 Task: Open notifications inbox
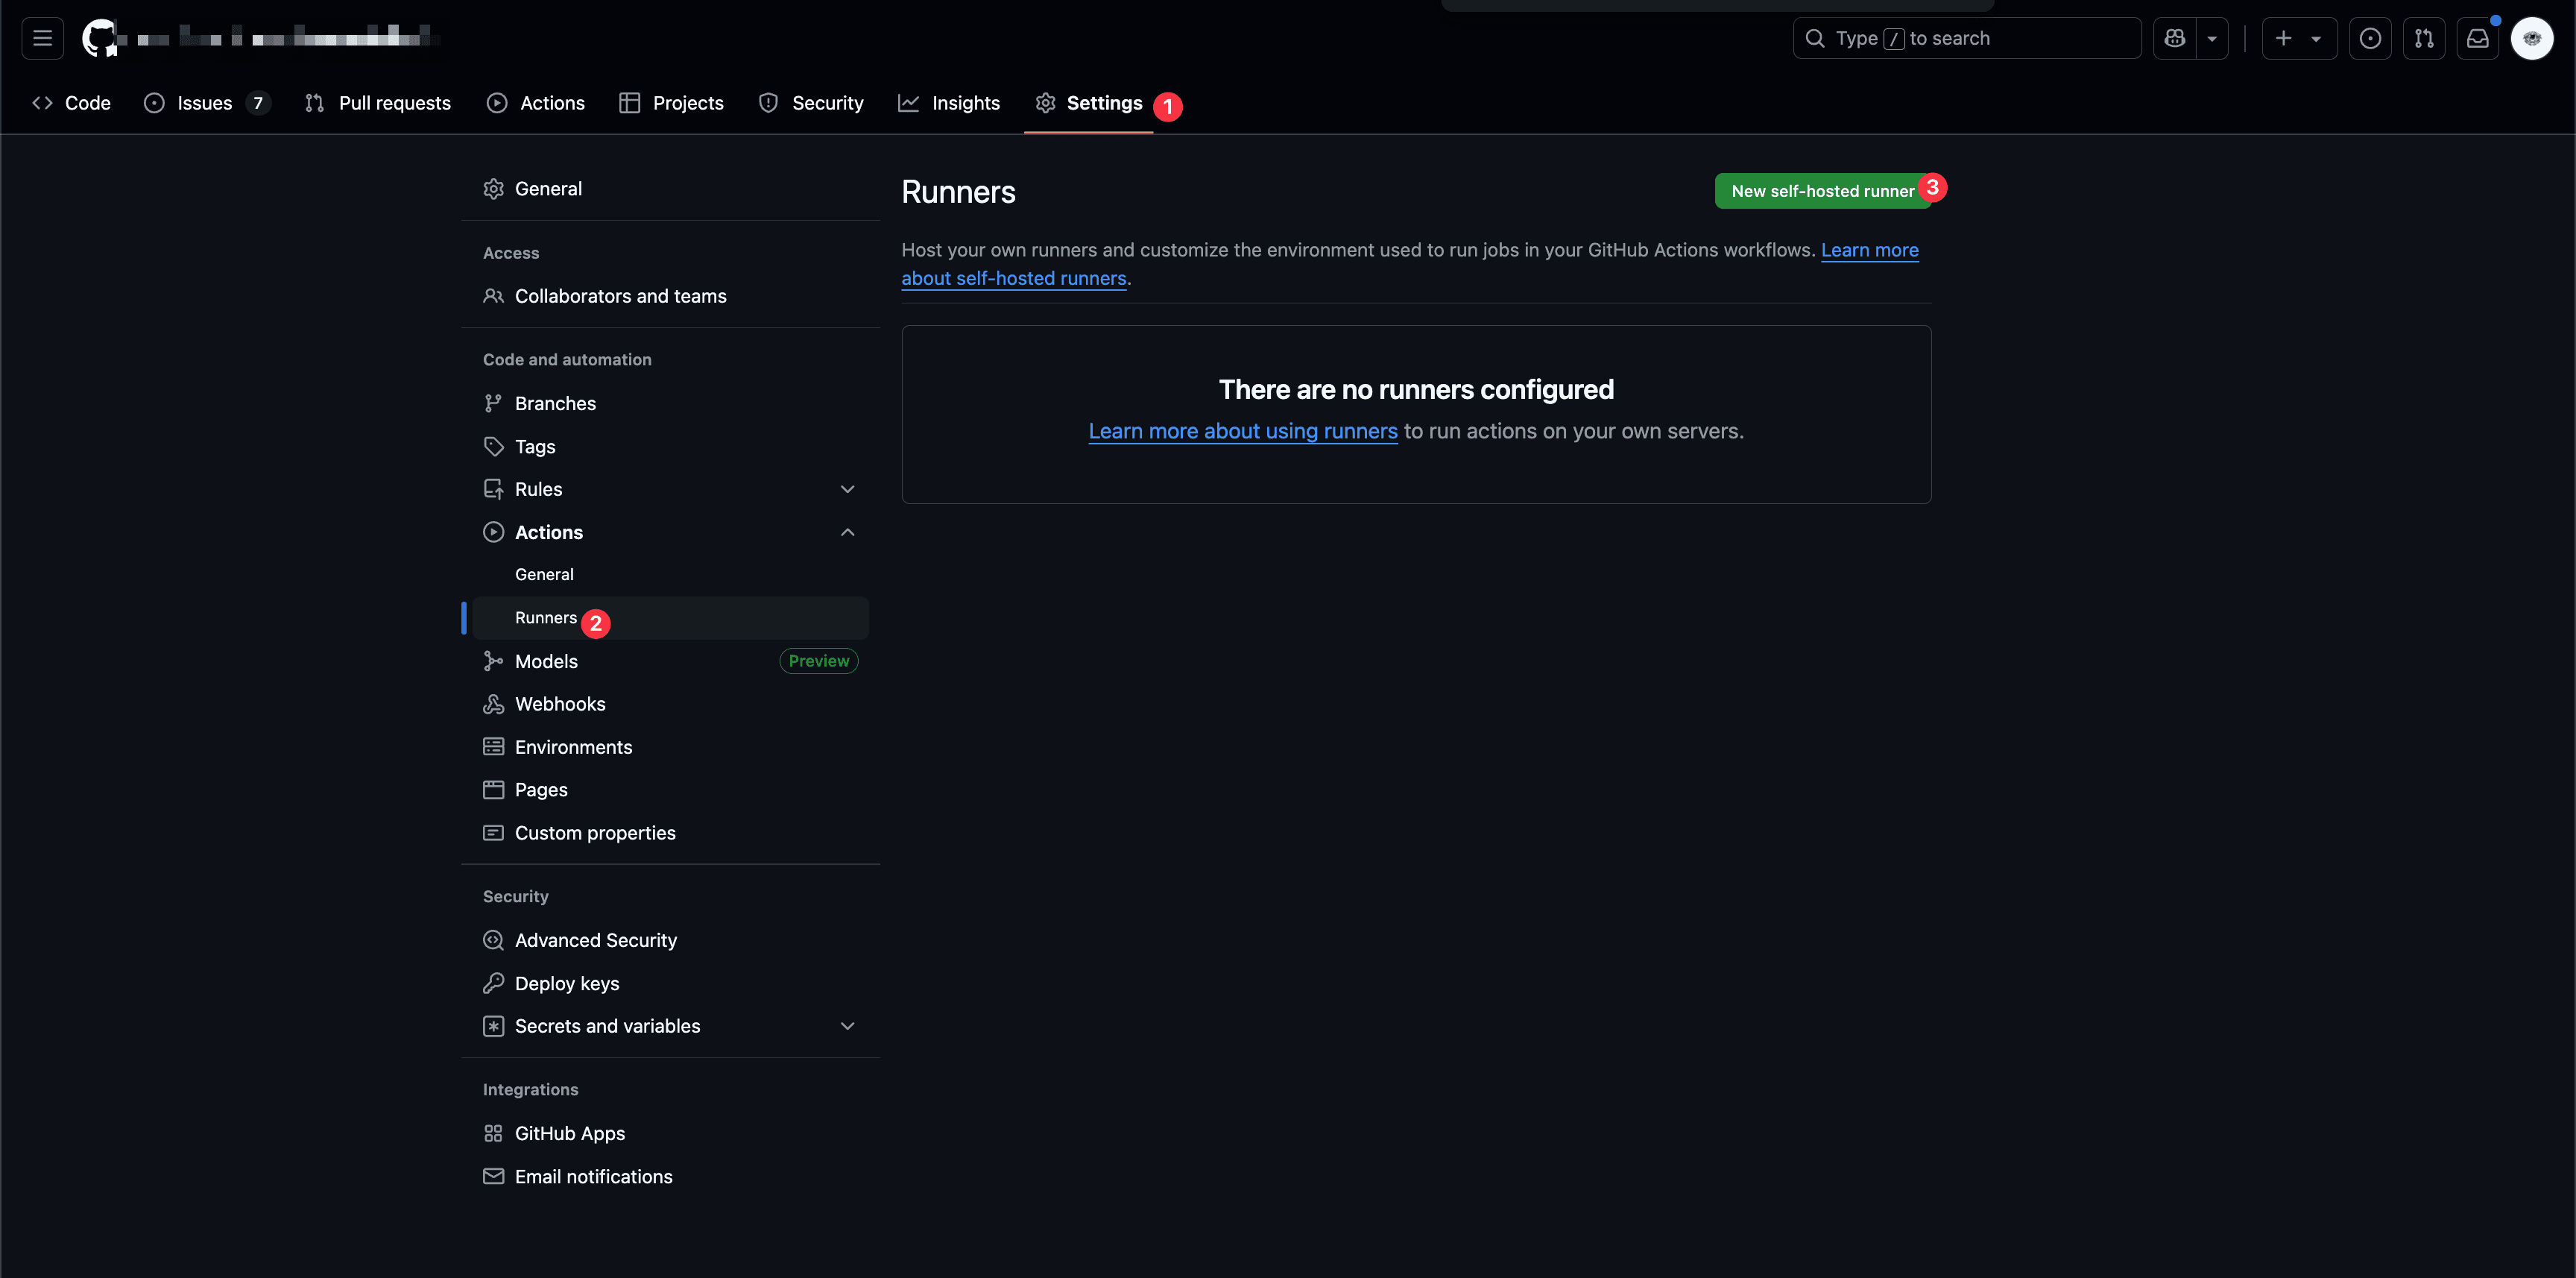pyautogui.click(x=2478, y=38)
